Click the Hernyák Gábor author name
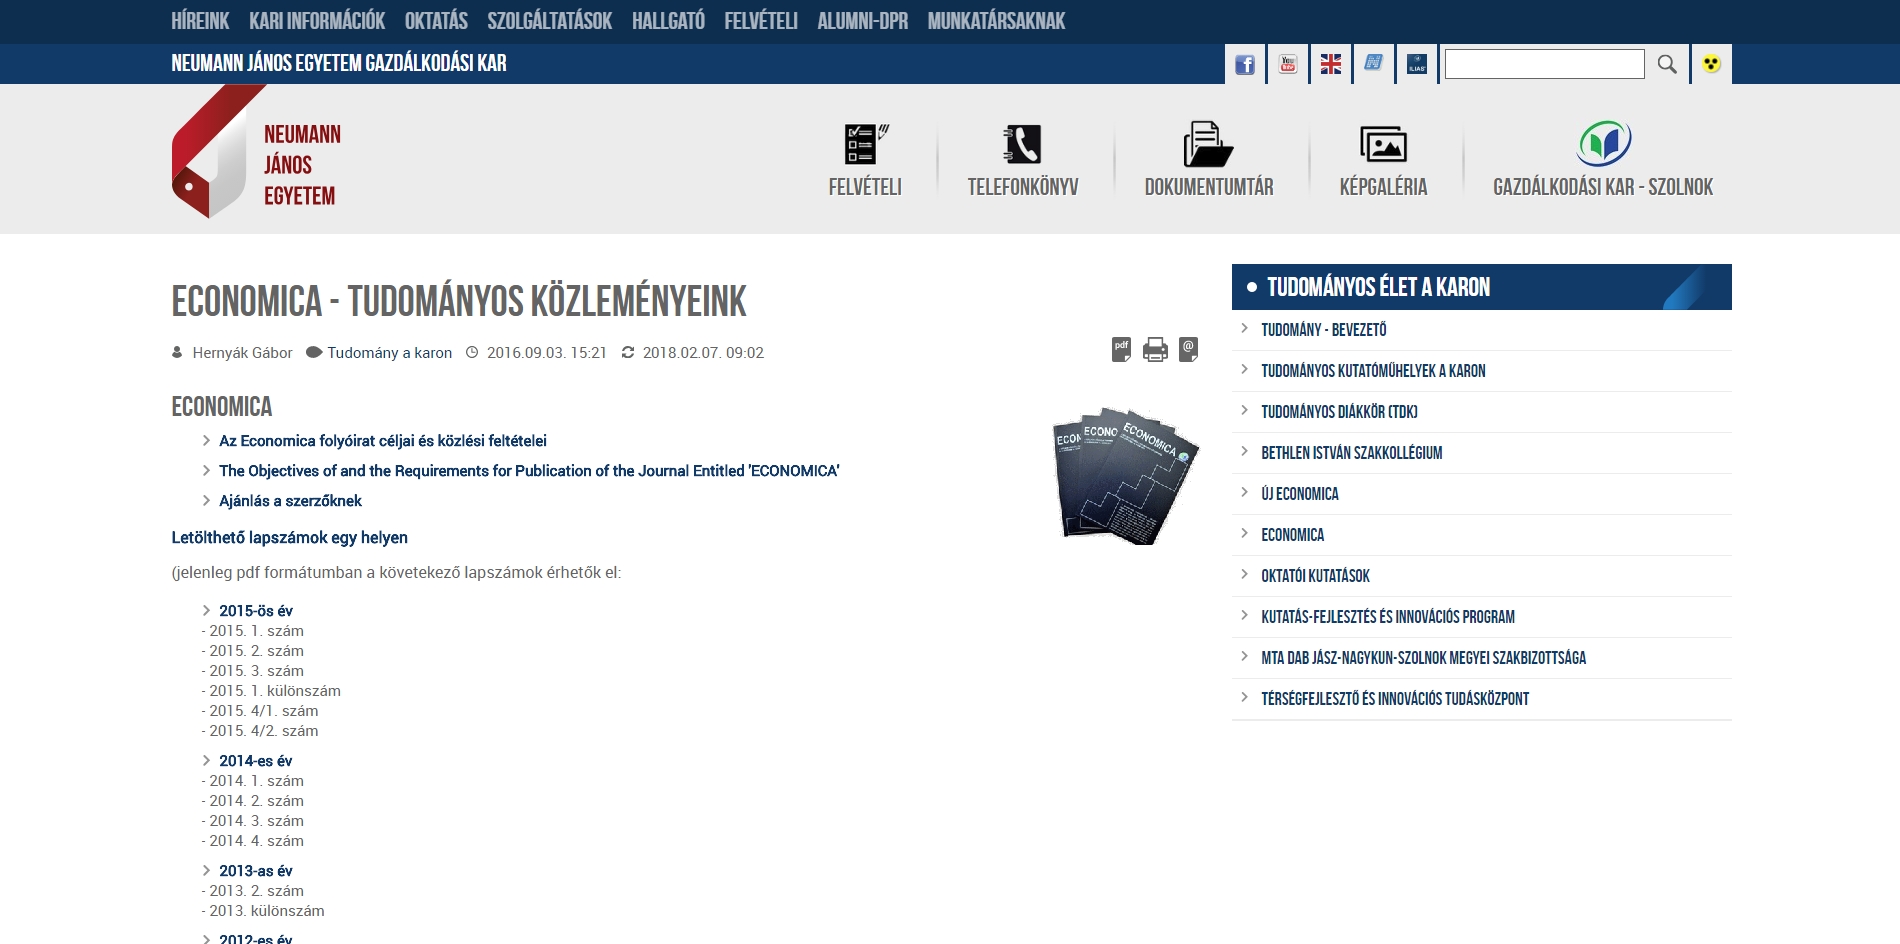This screenshot has width=1900, height=944. pyautogui.click(x=242, y=353)
